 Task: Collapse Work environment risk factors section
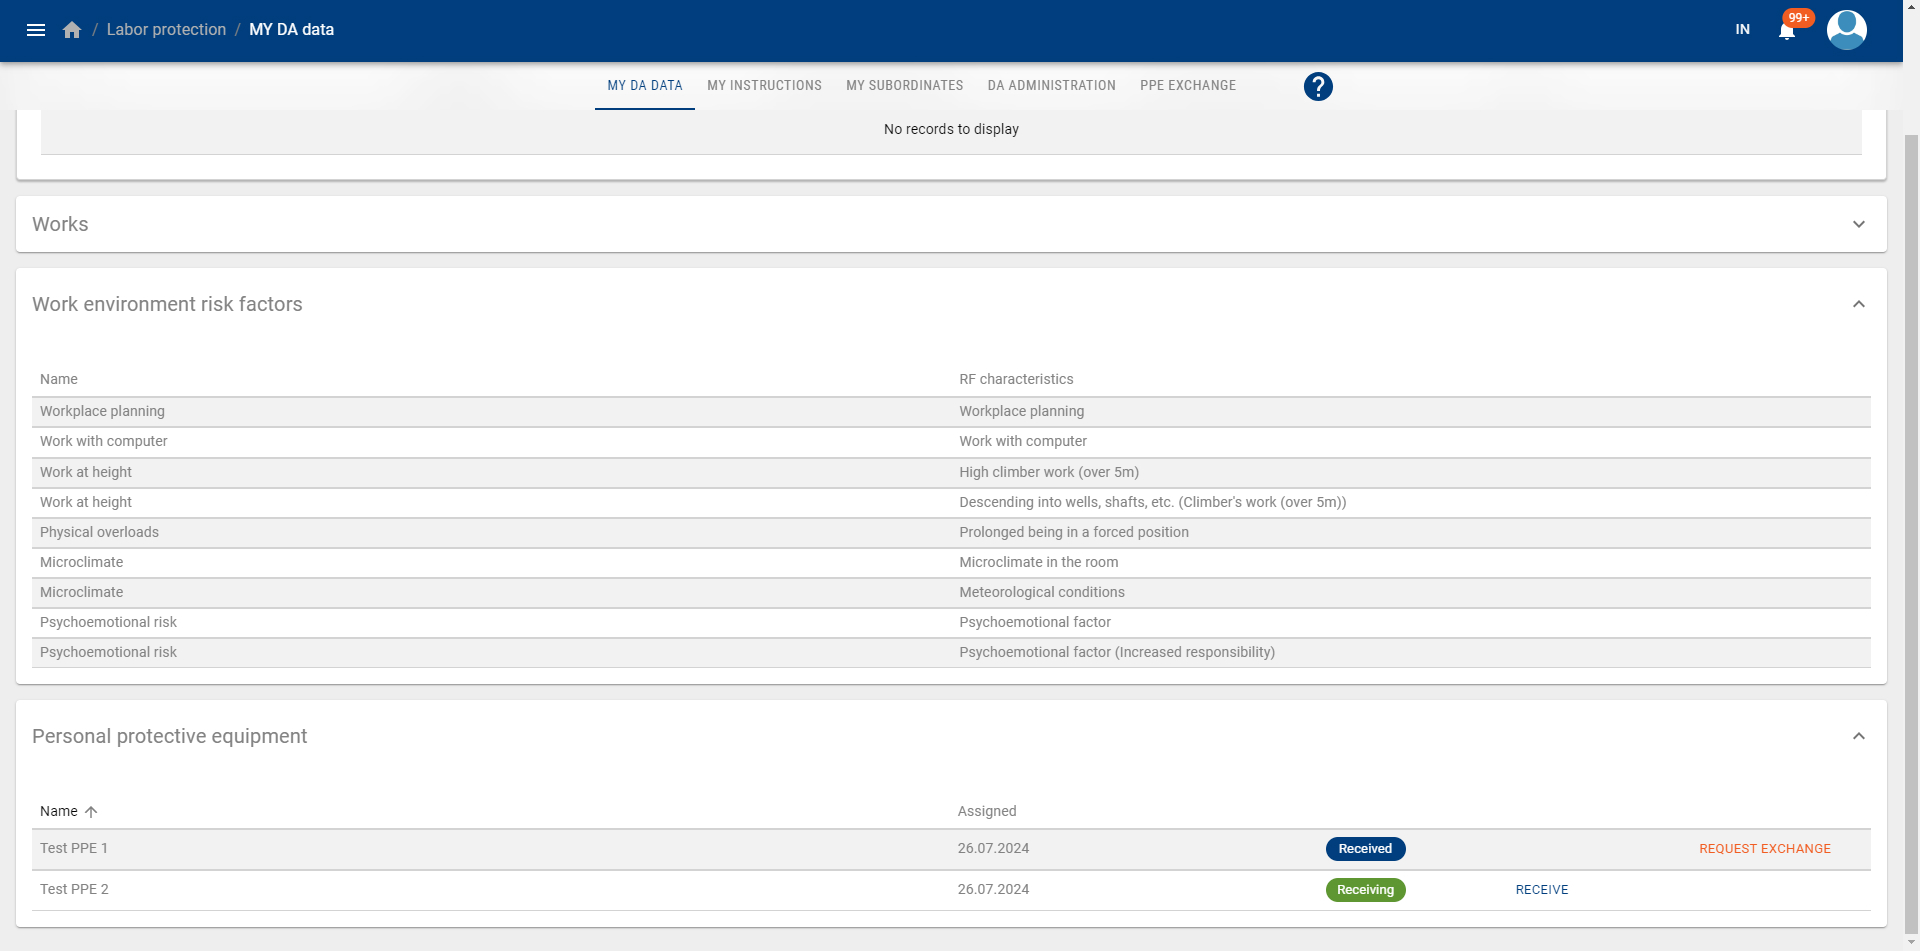pos(1858,304)
